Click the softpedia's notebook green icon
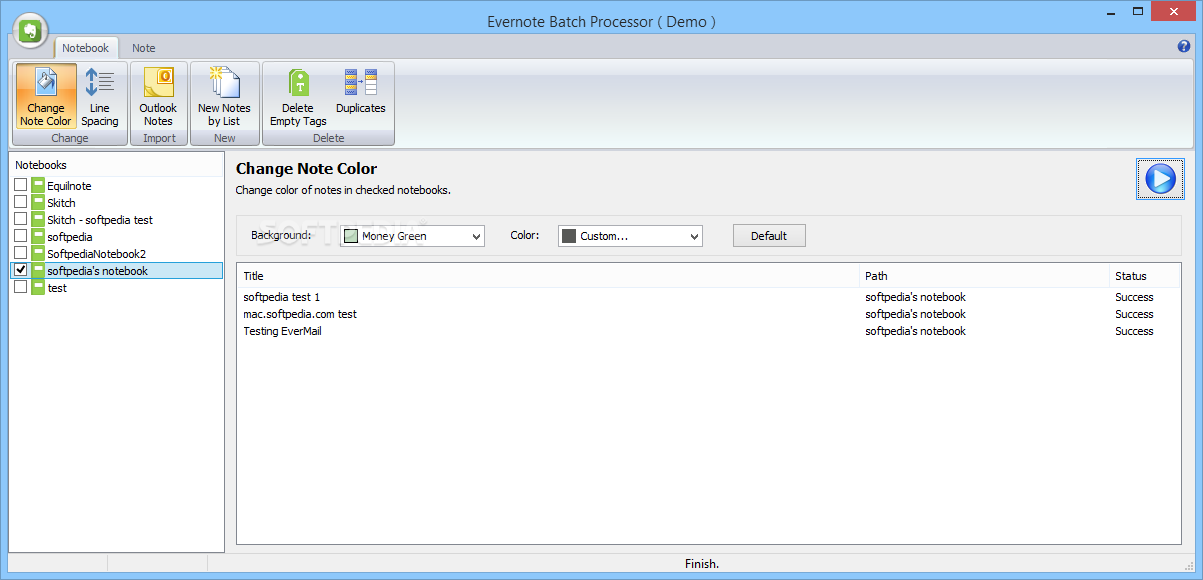The height and width of the screenshot is (580, 1203). tap(38, 270)
